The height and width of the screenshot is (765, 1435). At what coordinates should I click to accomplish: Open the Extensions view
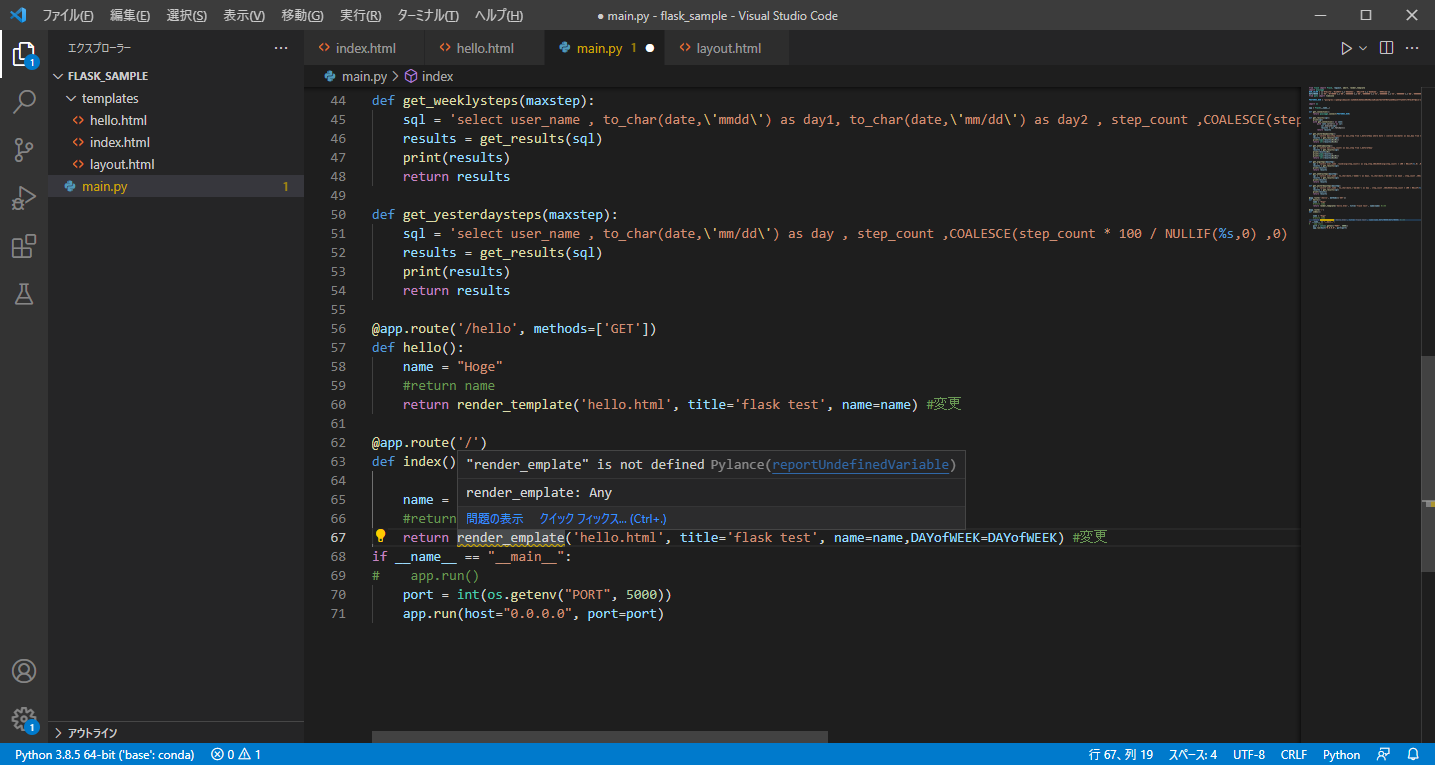24,246
